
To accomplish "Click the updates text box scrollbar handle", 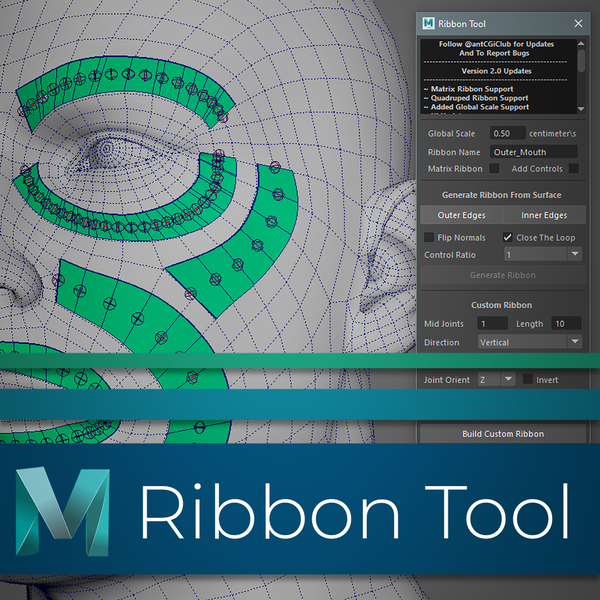I will click(581, 60).
